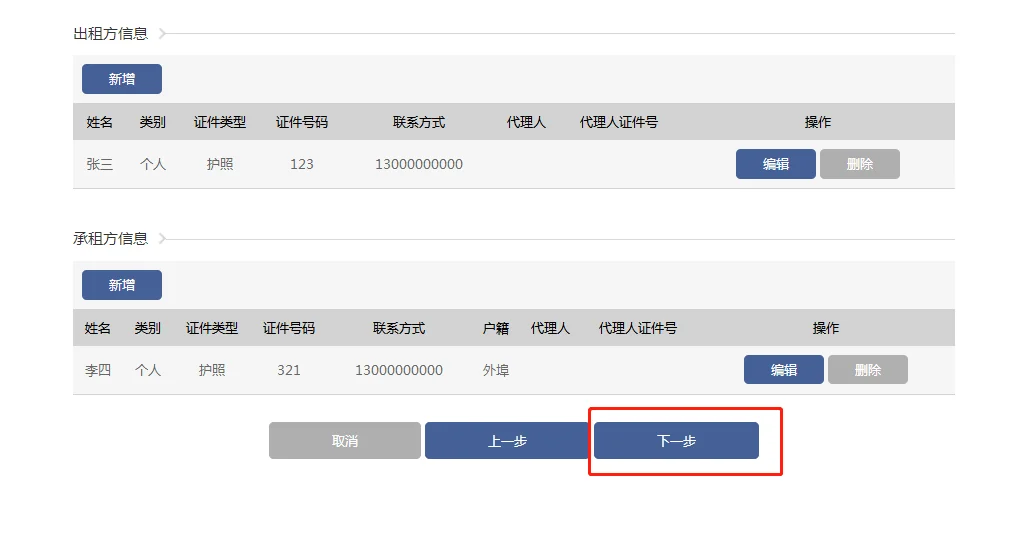Select the 李四 name cell
The width and height of the screenshot is (1009, 560).
click(x=98, y=370)
